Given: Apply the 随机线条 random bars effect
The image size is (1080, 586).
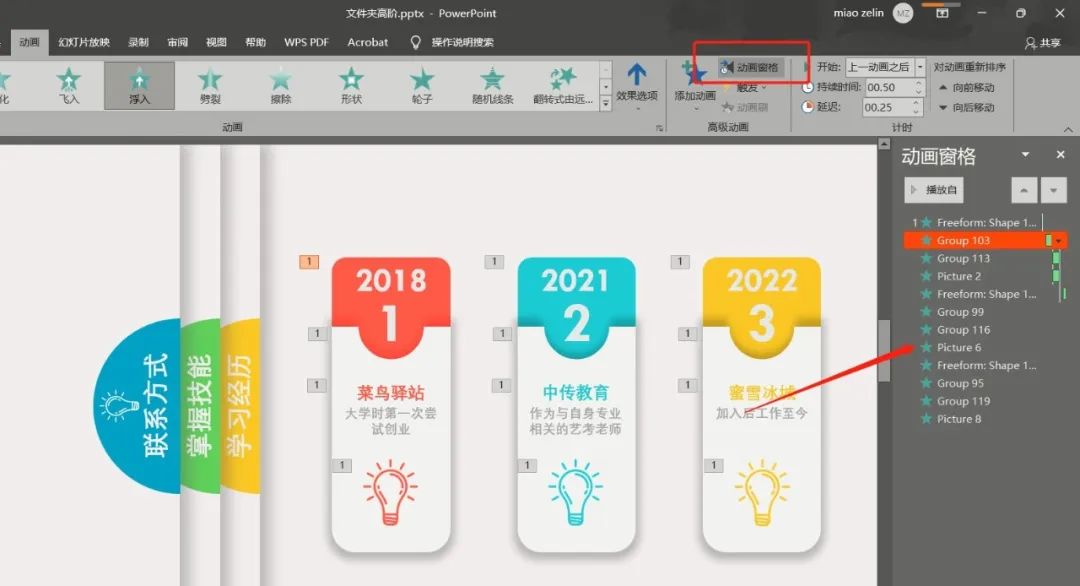Looking at the screenshot, I should pyautogui.click(x=492, y=85).
